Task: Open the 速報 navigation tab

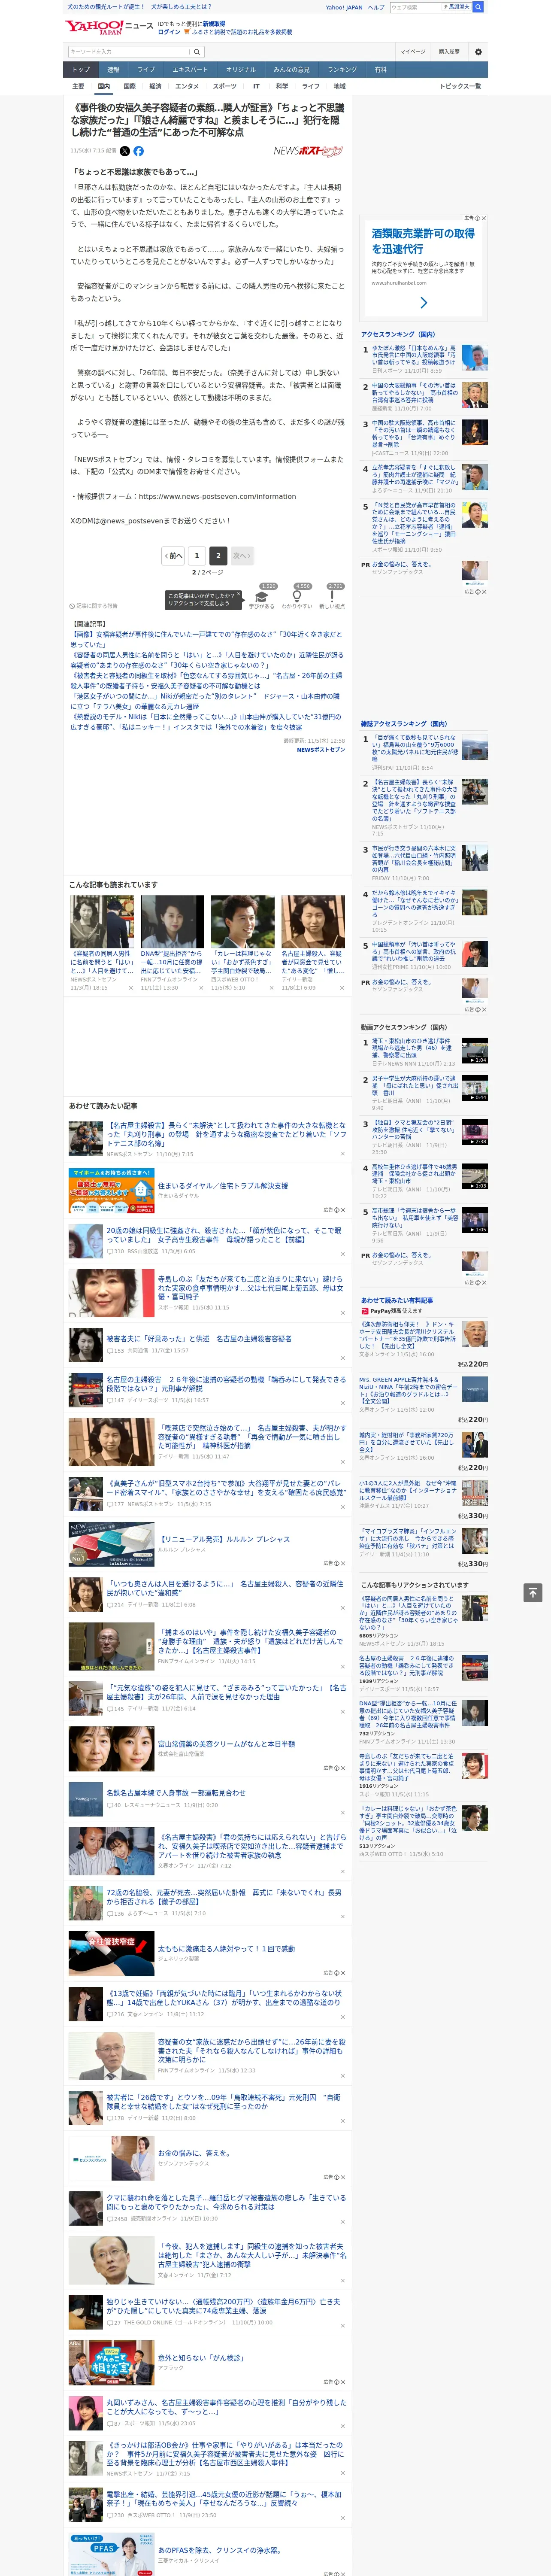Action: [113, 70]
